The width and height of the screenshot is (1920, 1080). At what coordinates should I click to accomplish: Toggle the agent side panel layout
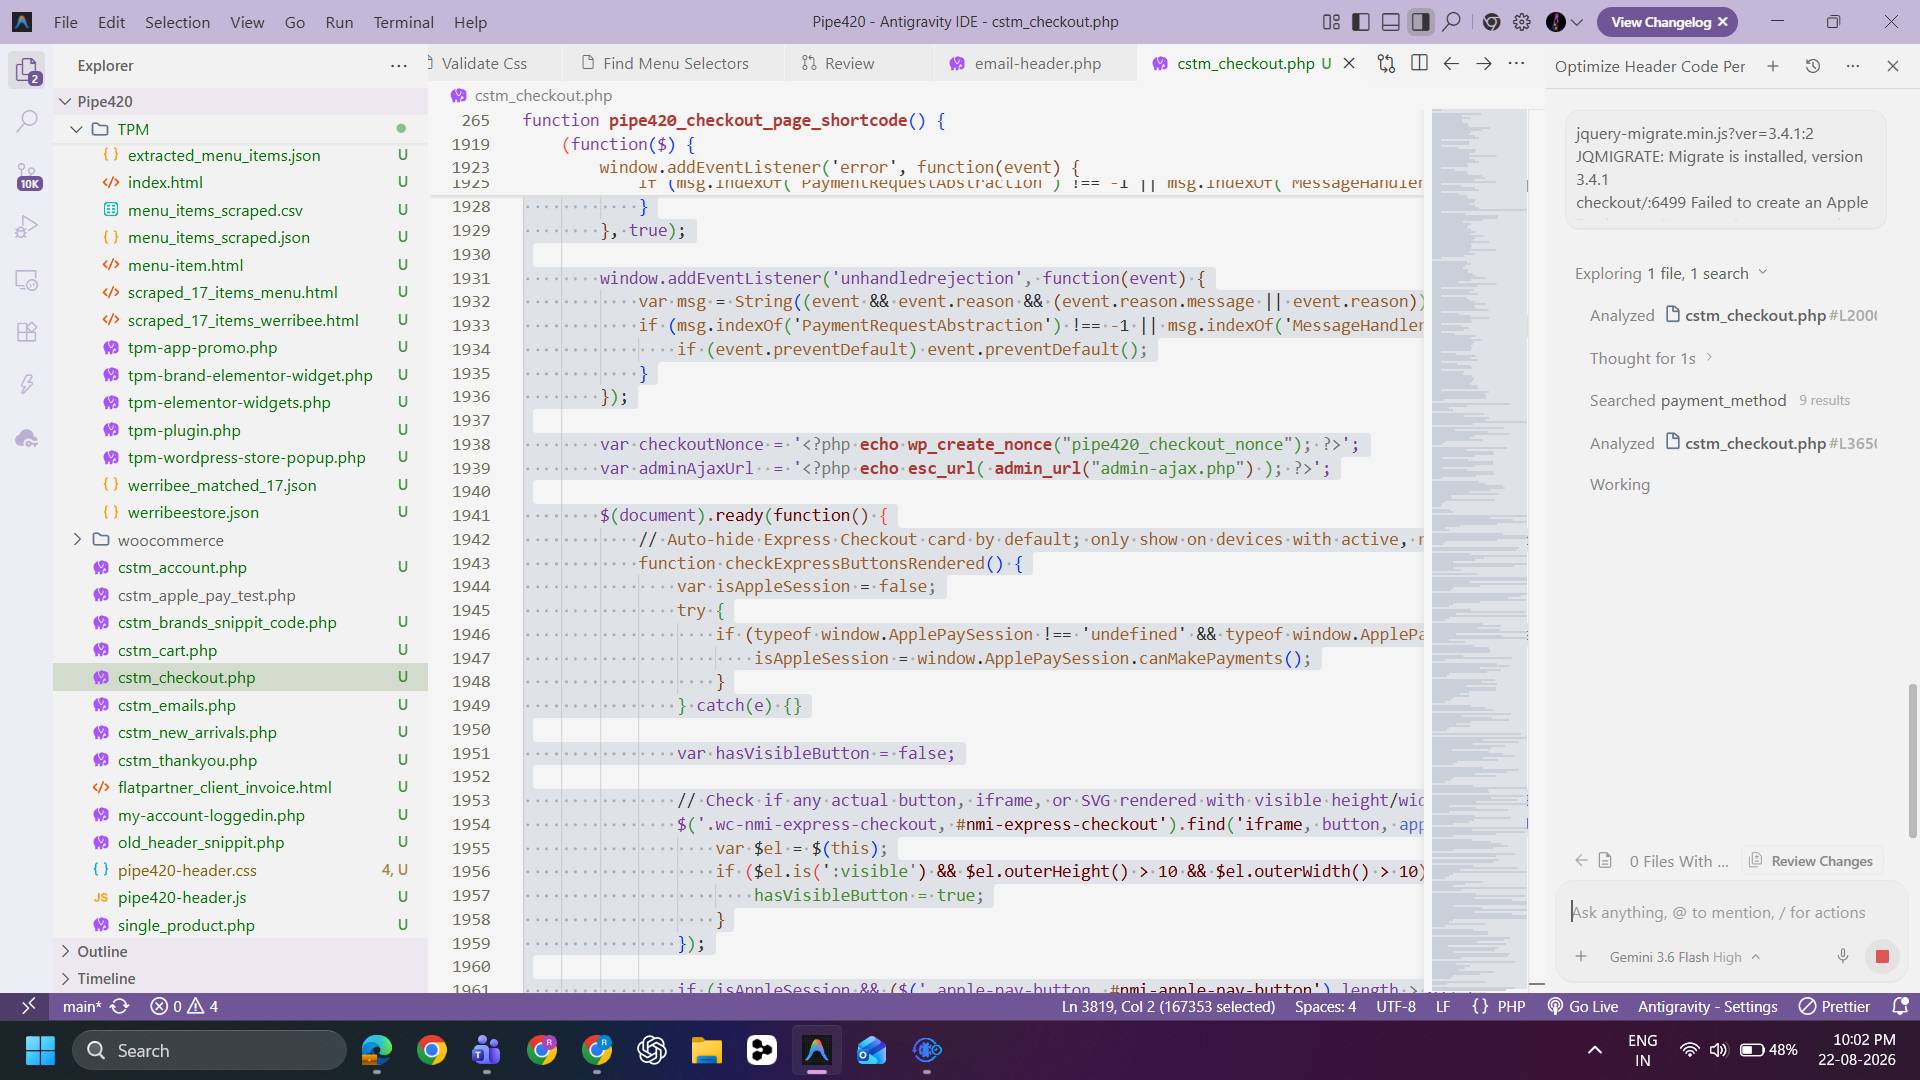click(1421, 22)
